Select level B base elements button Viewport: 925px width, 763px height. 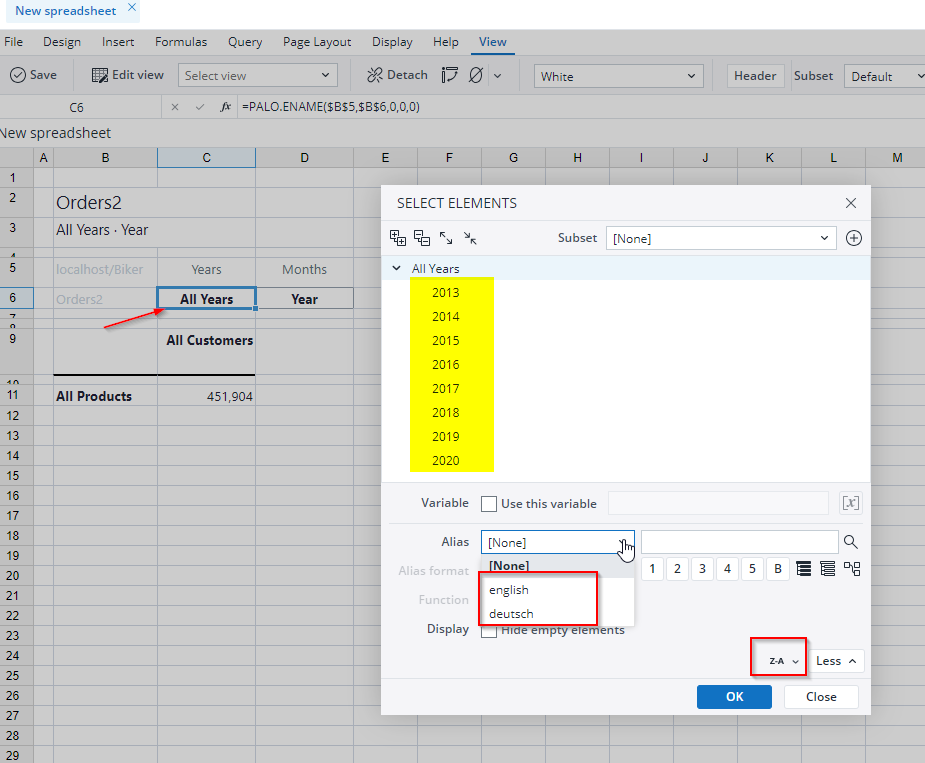778,569
